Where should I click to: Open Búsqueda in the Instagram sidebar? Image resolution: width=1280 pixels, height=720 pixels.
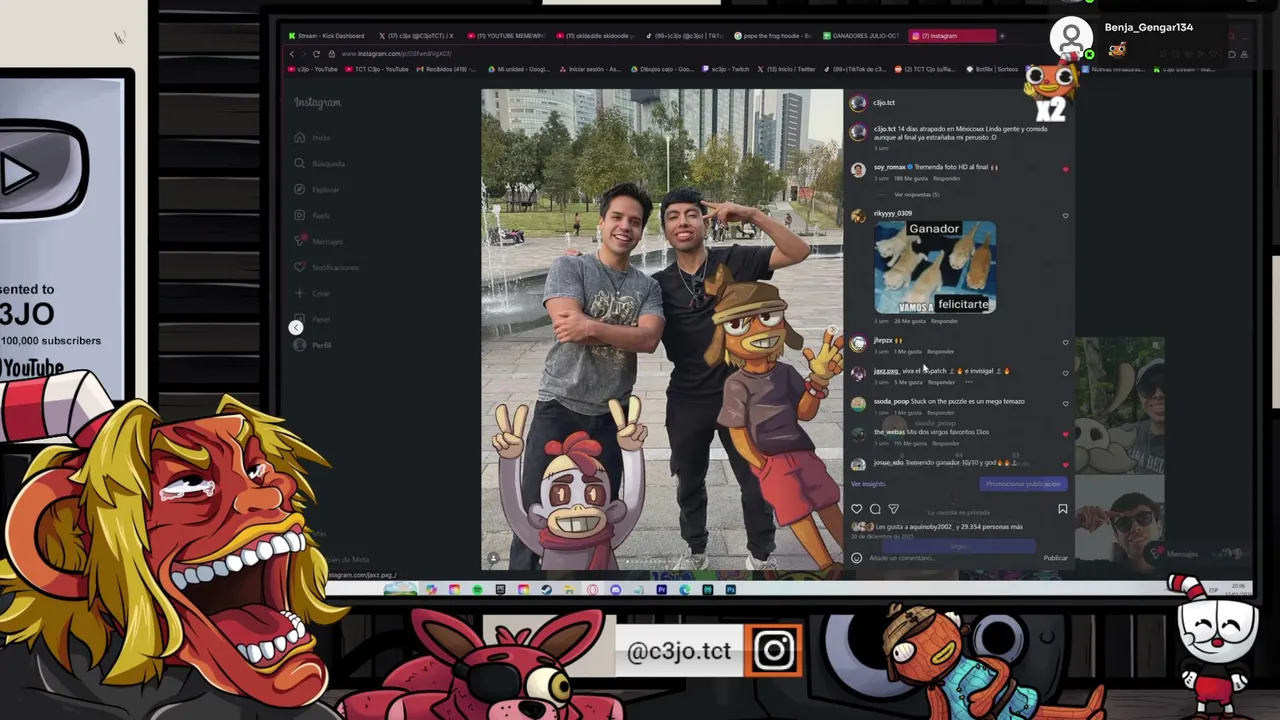click(x=319, y=164)
